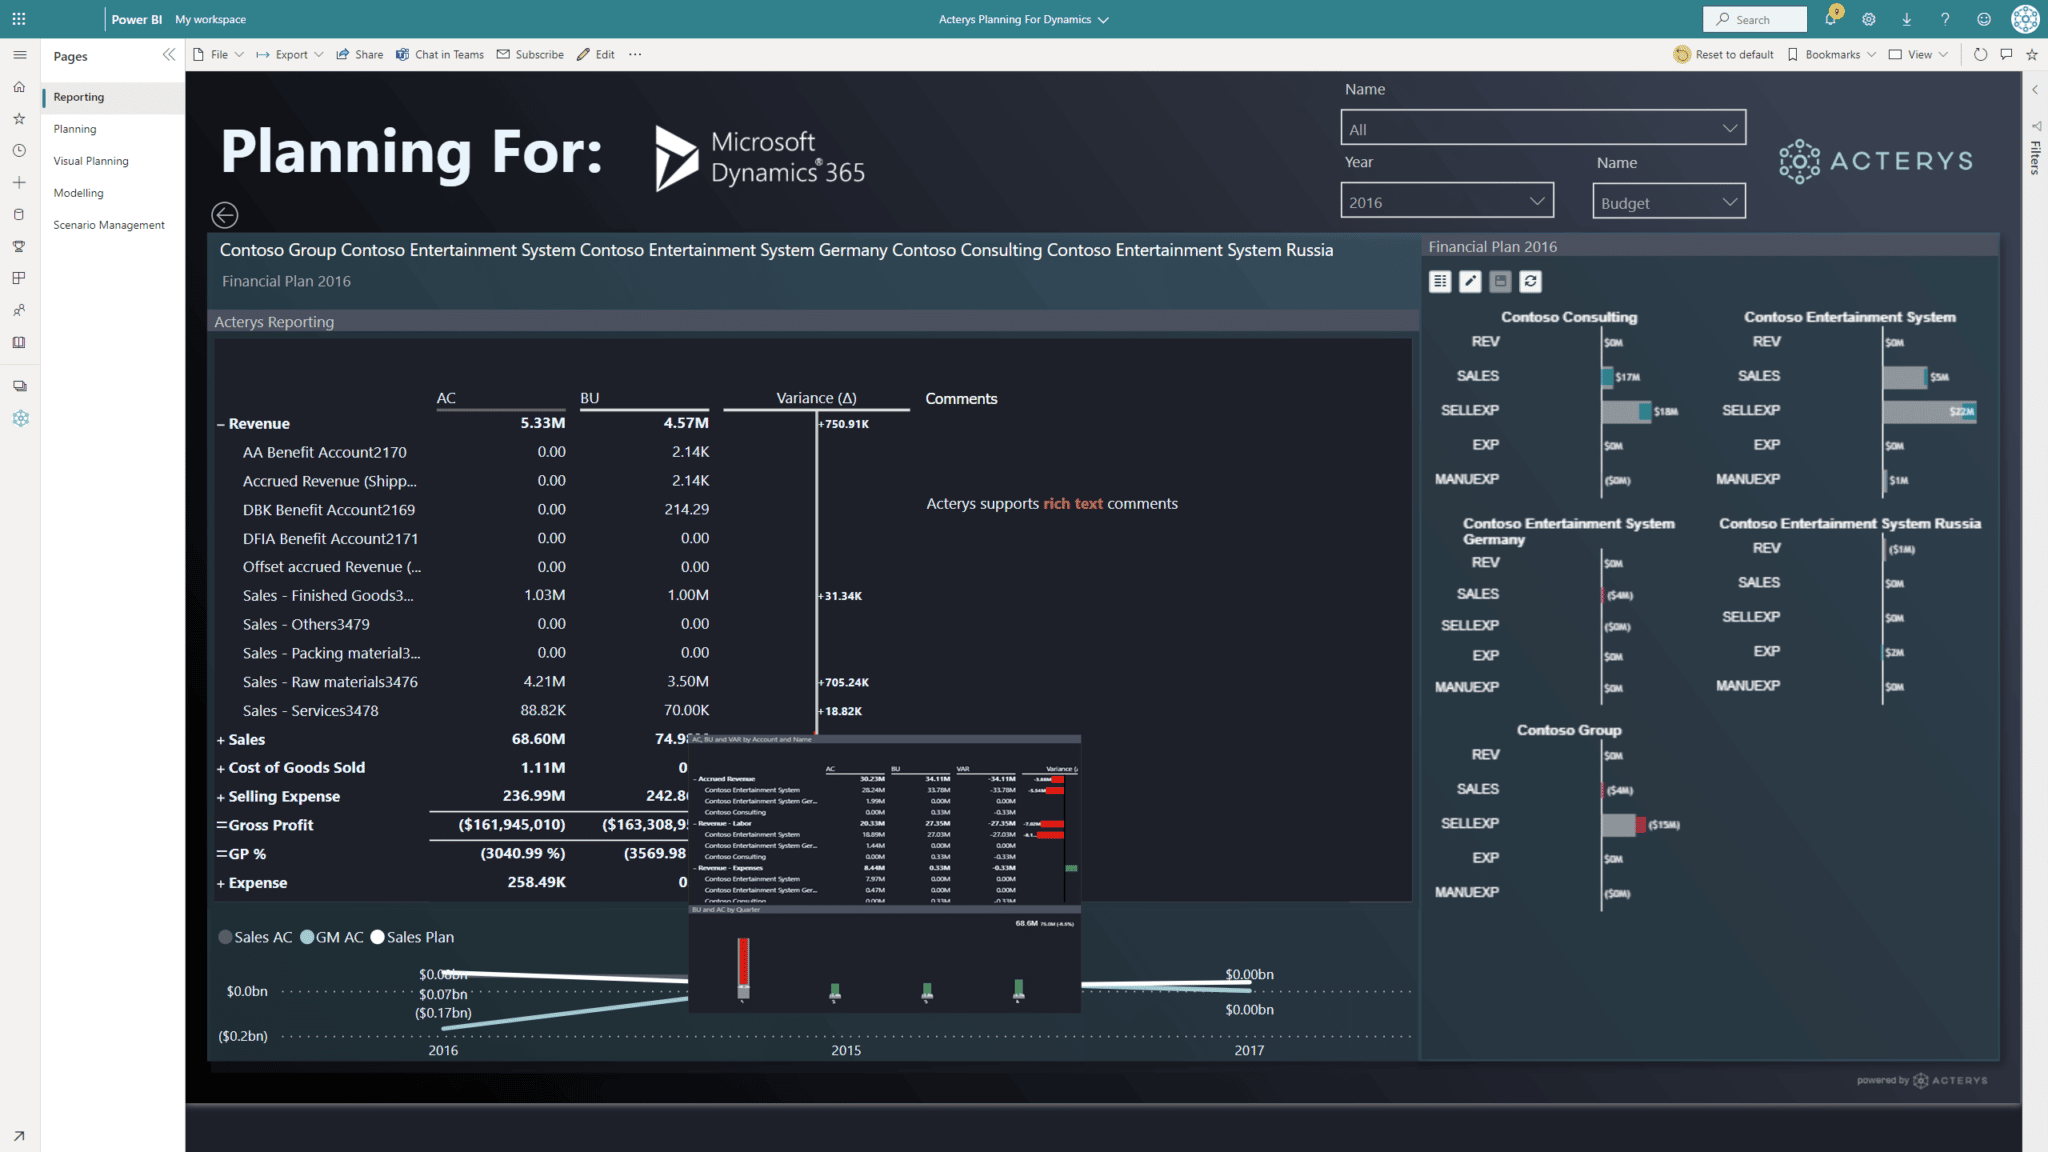Screen dimensions: 2048x1152
Task: Click the back arrow navigation button
Action: (224, 215)
